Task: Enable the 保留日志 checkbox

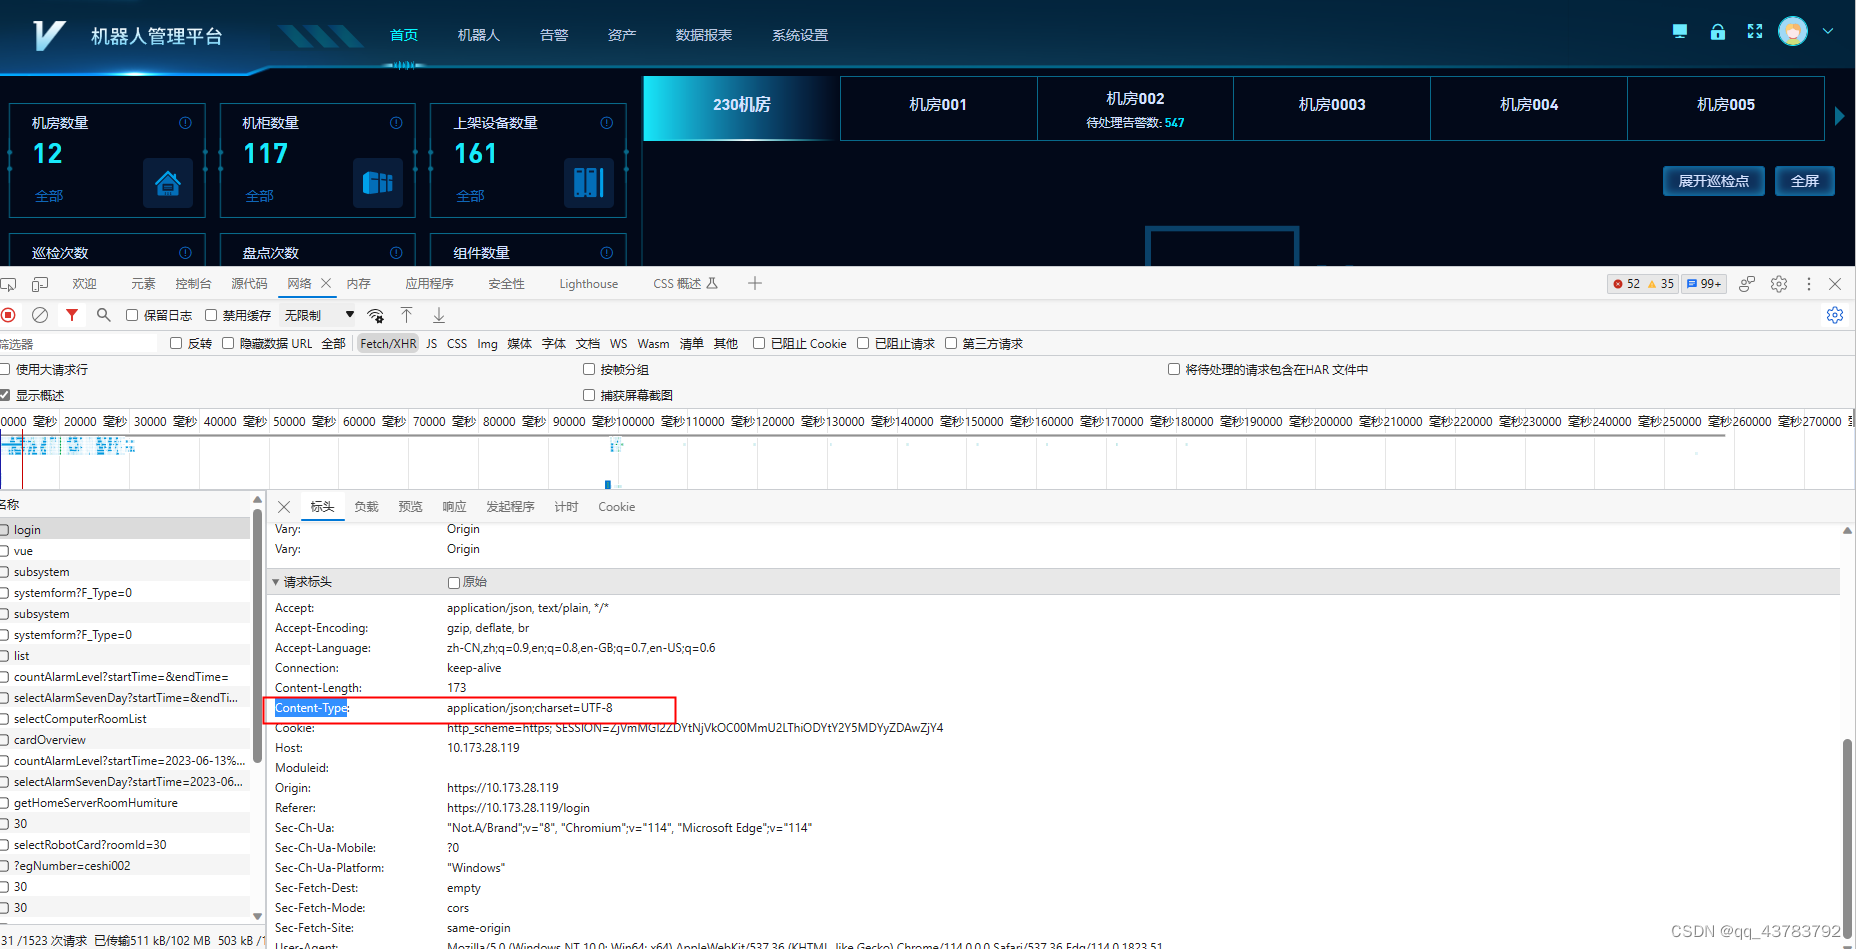Action: (132, 315)
